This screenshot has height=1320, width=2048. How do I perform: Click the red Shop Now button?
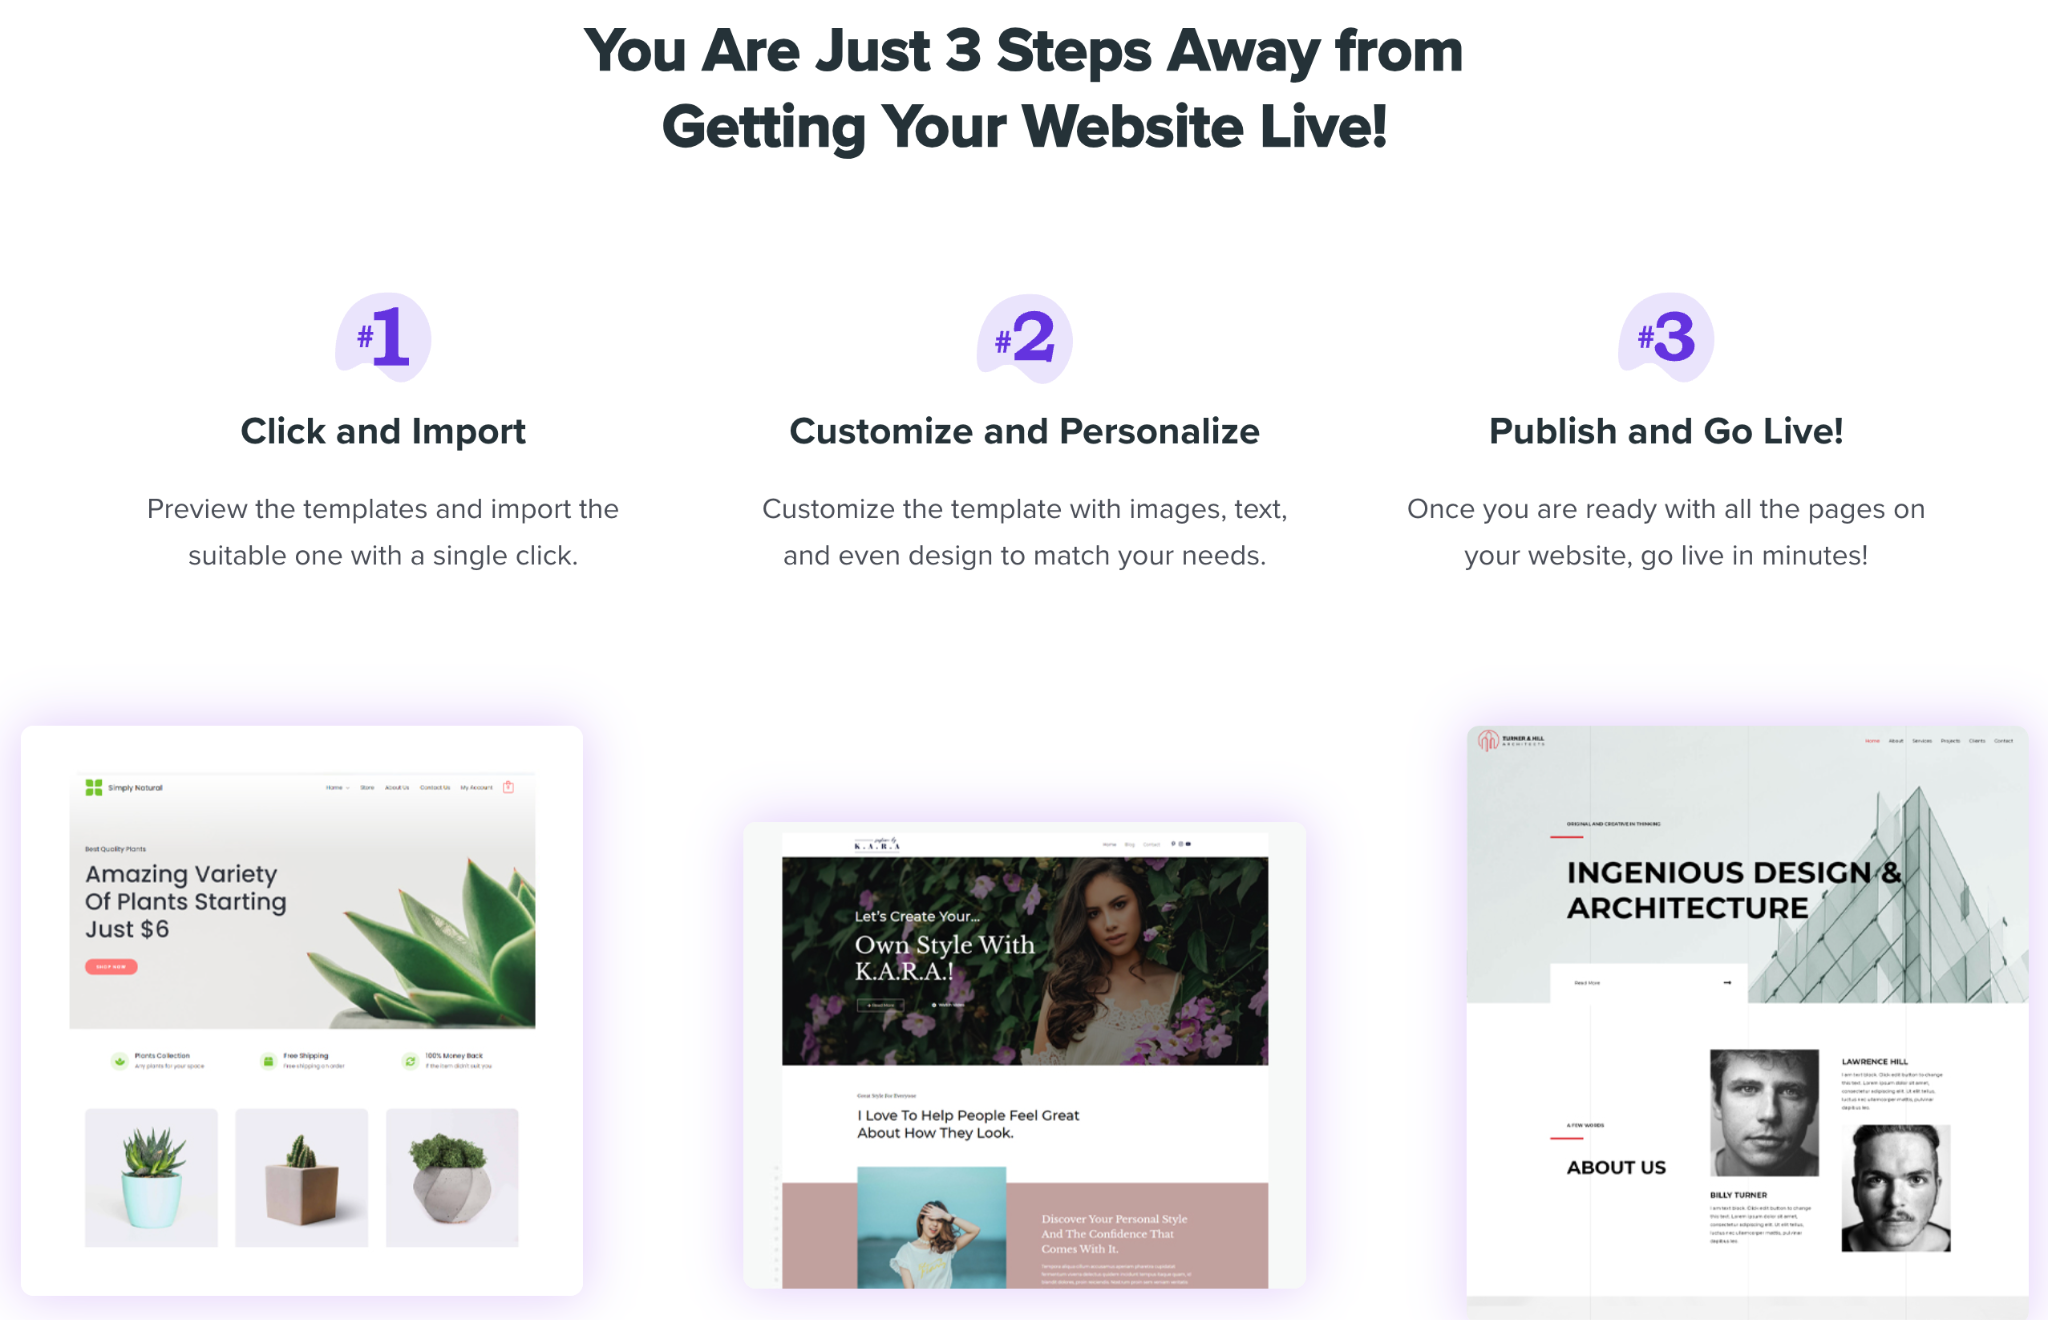(x=111, y=967)
